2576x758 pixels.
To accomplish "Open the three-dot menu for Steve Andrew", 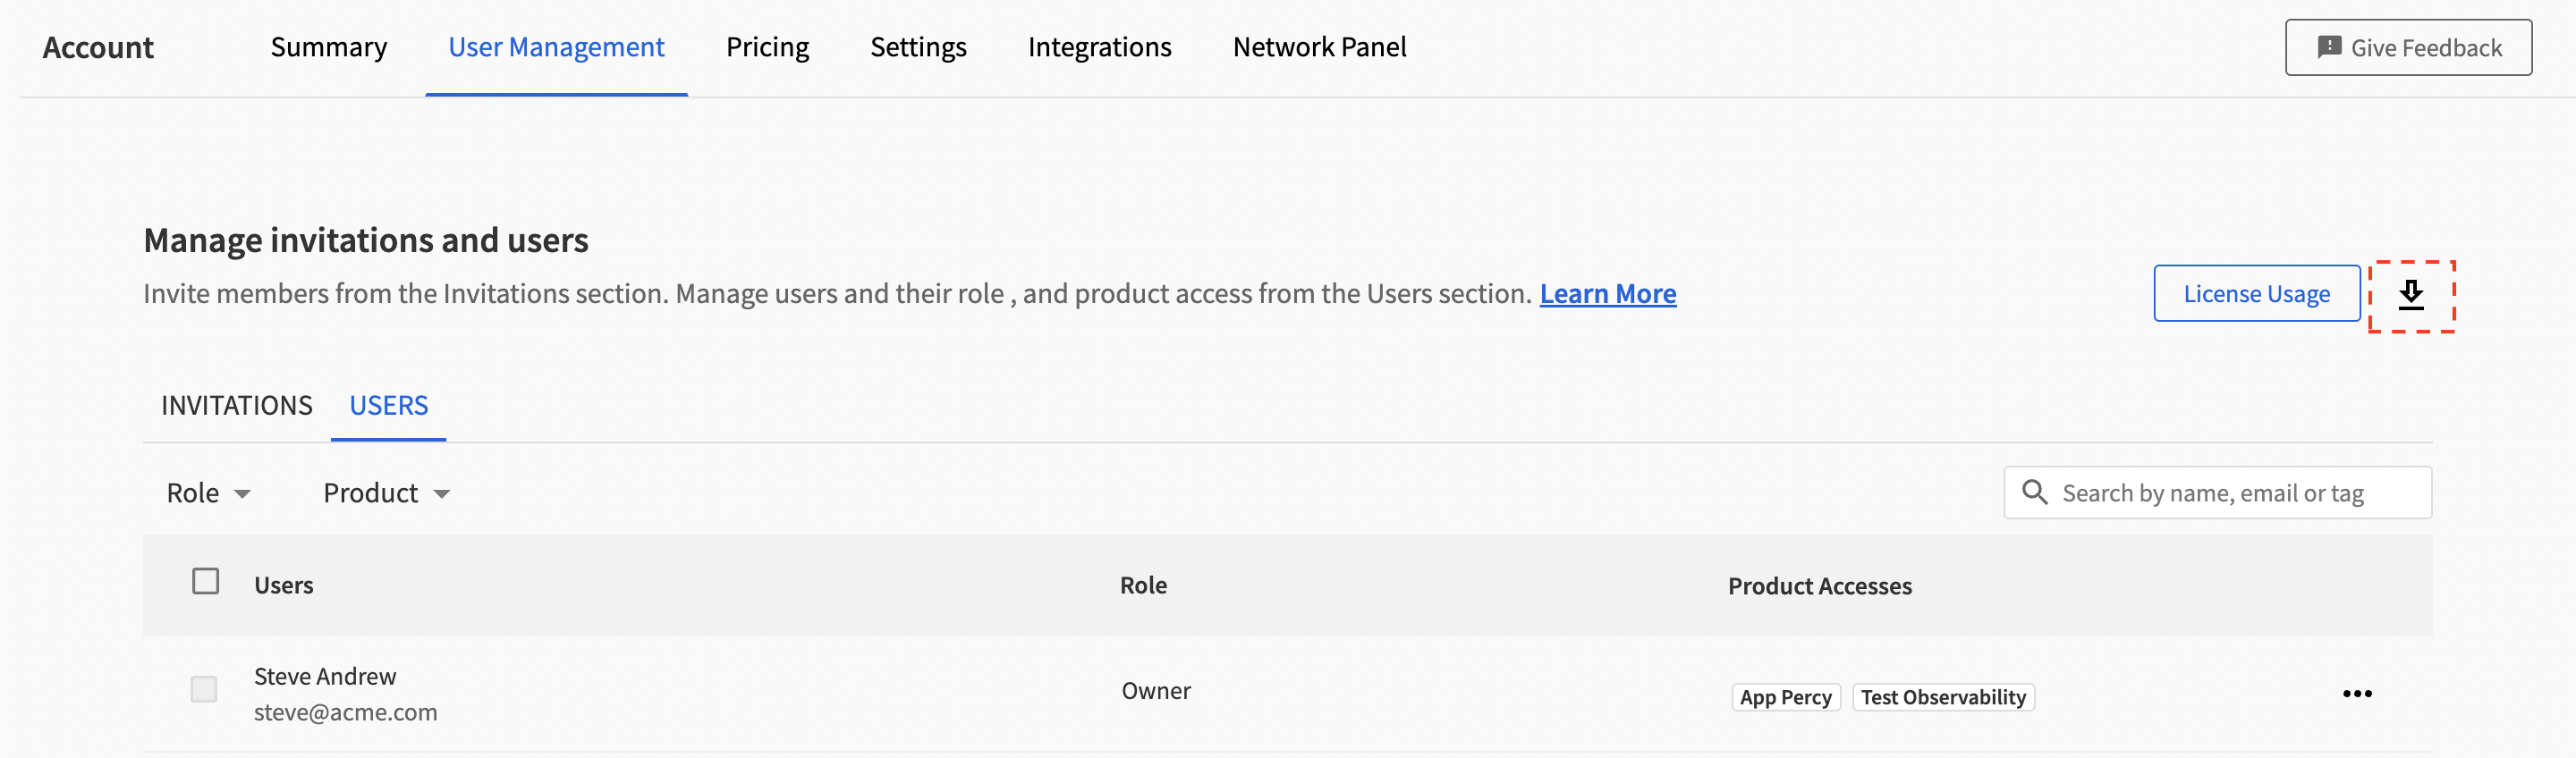I will point(2356,694).
